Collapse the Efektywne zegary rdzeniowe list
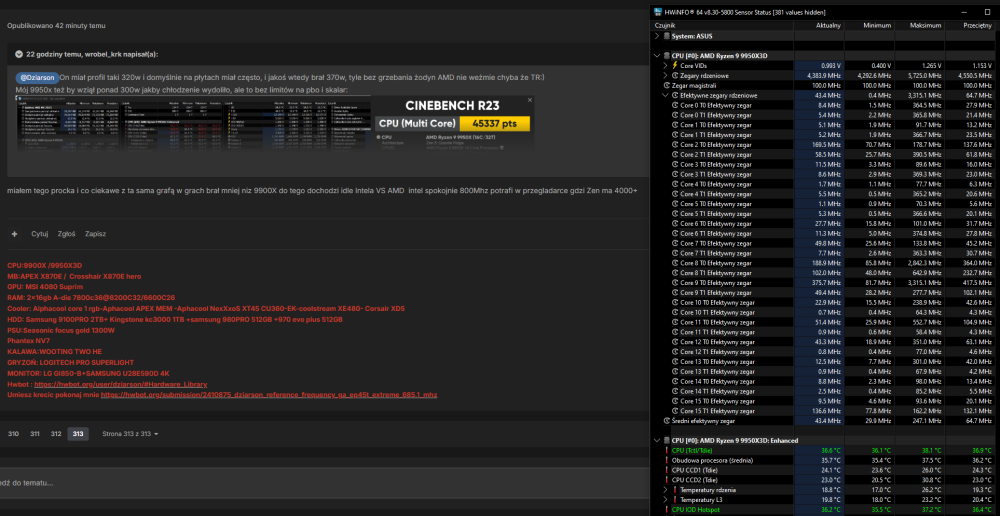This screenshot has width=1000, height=516. [666, 95]
